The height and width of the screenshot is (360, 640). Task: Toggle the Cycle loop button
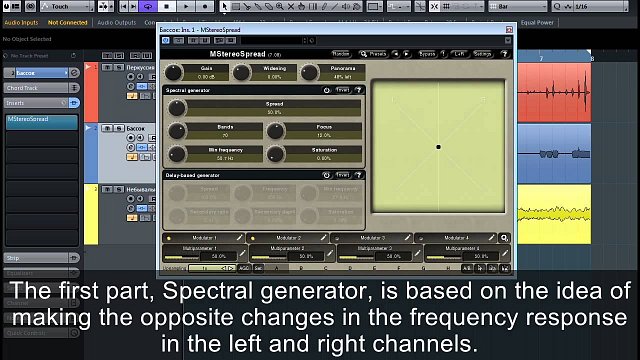click(x=148, y=6)
